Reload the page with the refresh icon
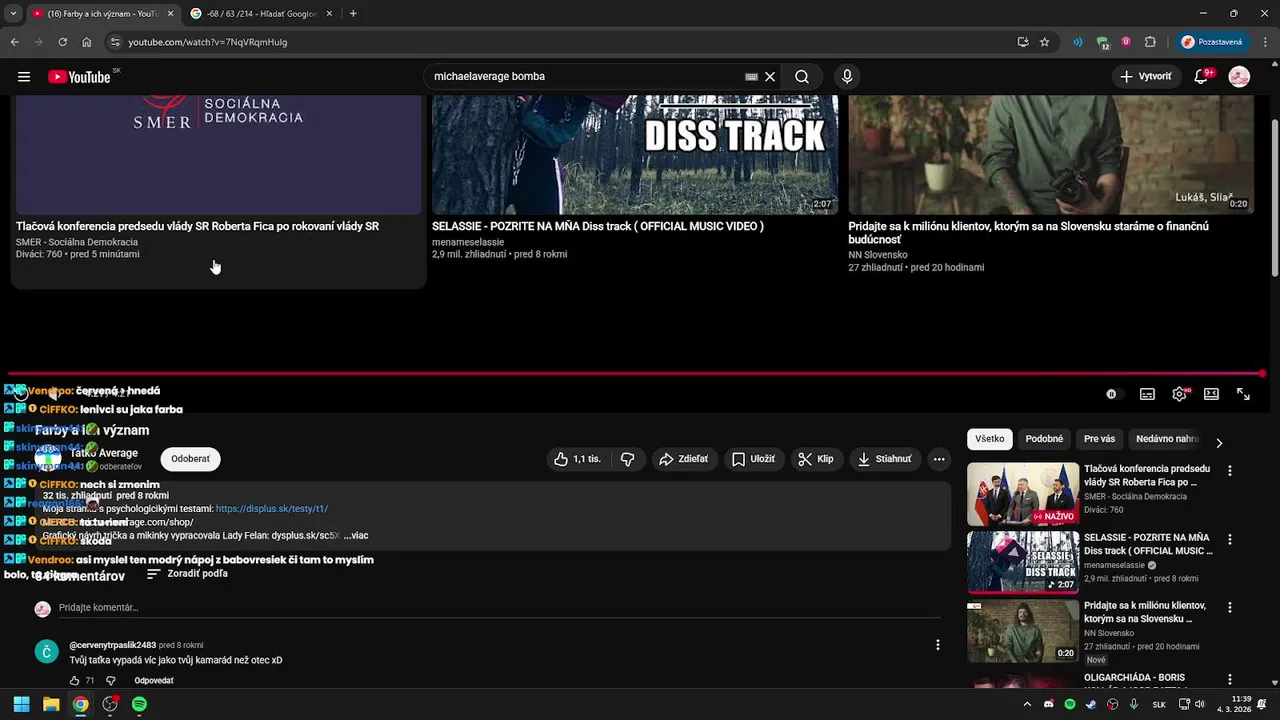 [63, 42]
